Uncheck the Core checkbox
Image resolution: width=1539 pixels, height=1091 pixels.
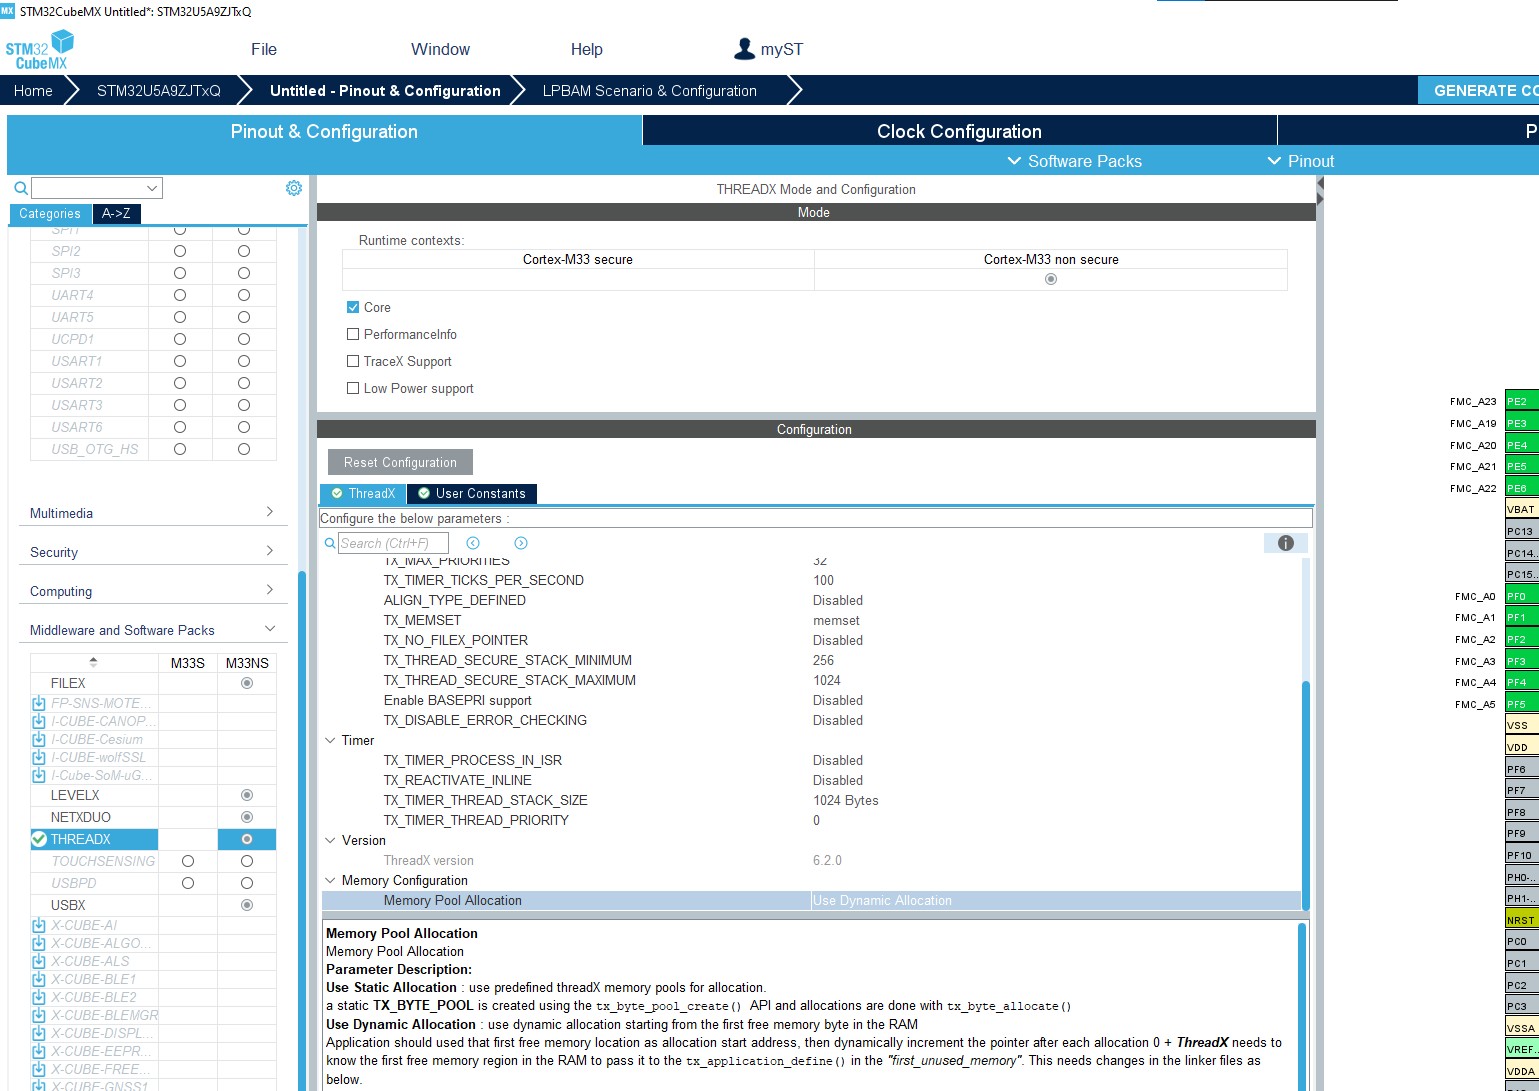[353, 307]
